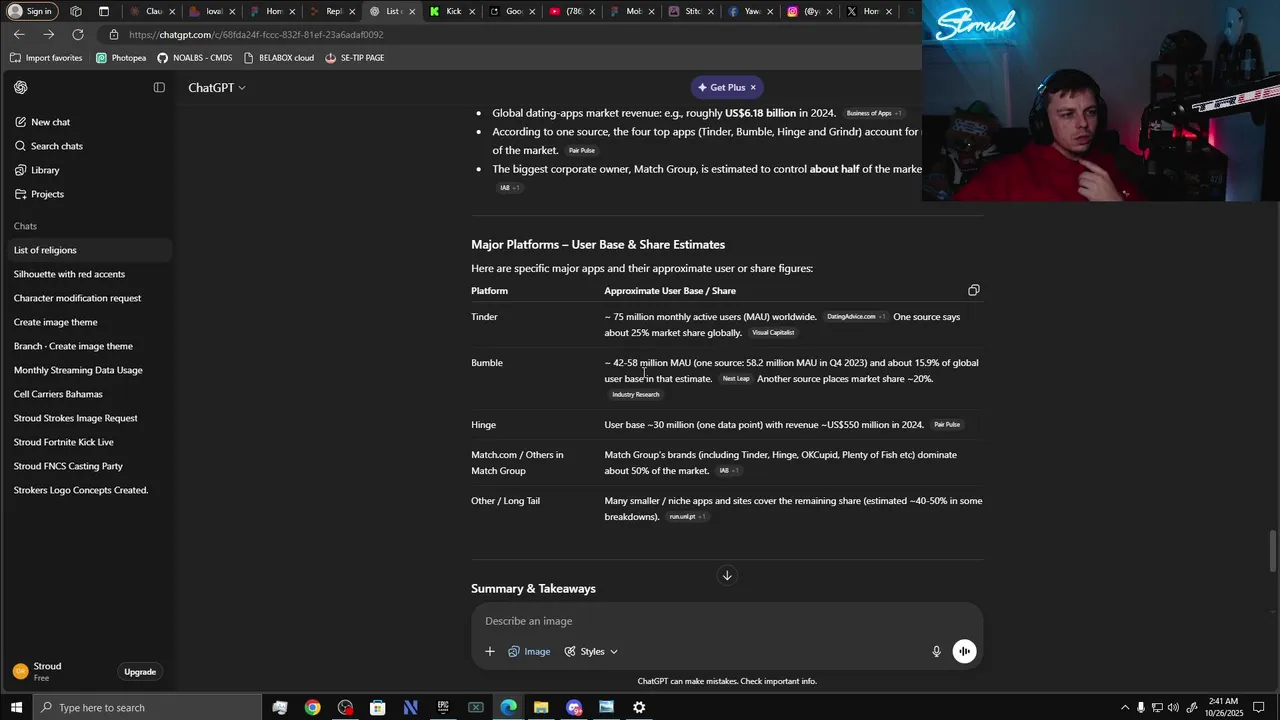This screenshot has width=1280, height=720.
Task: Open Settings gear from the taskbar
Action: click(639, 708)
